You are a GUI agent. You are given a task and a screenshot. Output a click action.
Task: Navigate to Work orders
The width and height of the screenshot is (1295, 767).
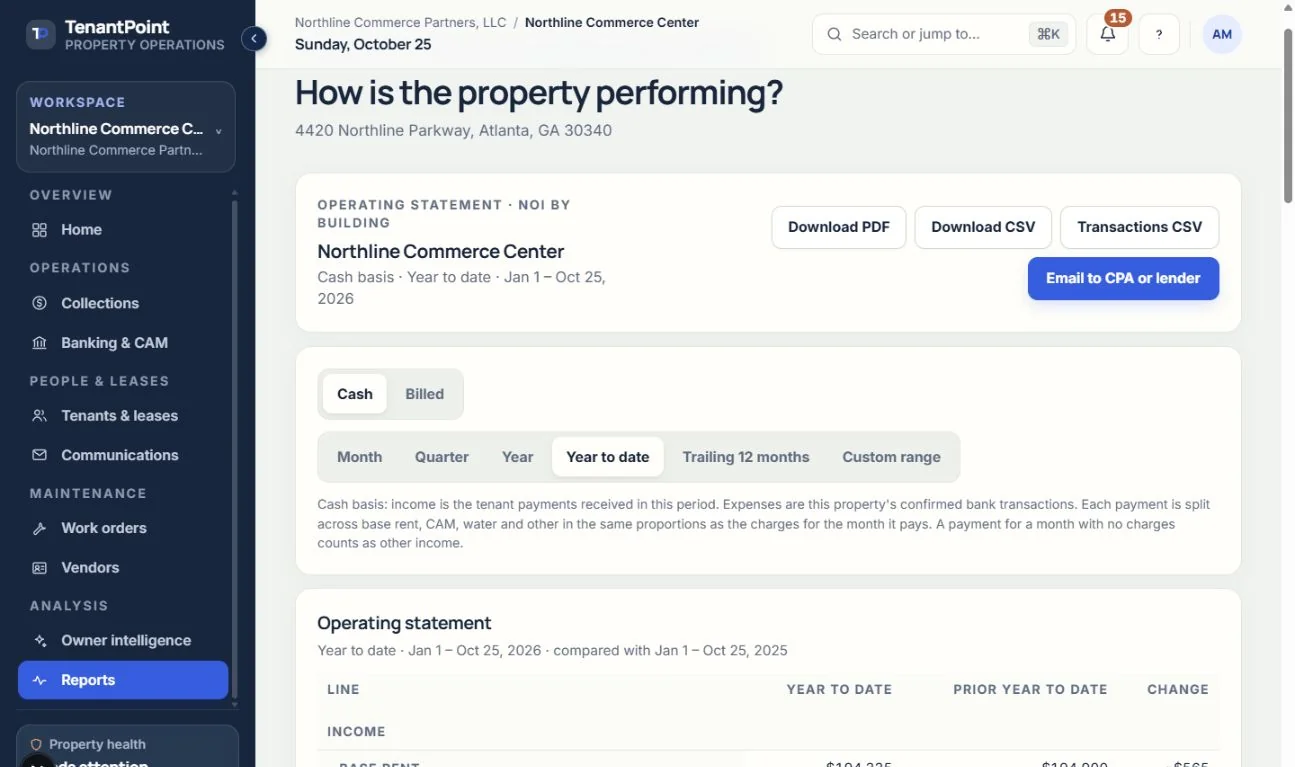coord(124,528)
